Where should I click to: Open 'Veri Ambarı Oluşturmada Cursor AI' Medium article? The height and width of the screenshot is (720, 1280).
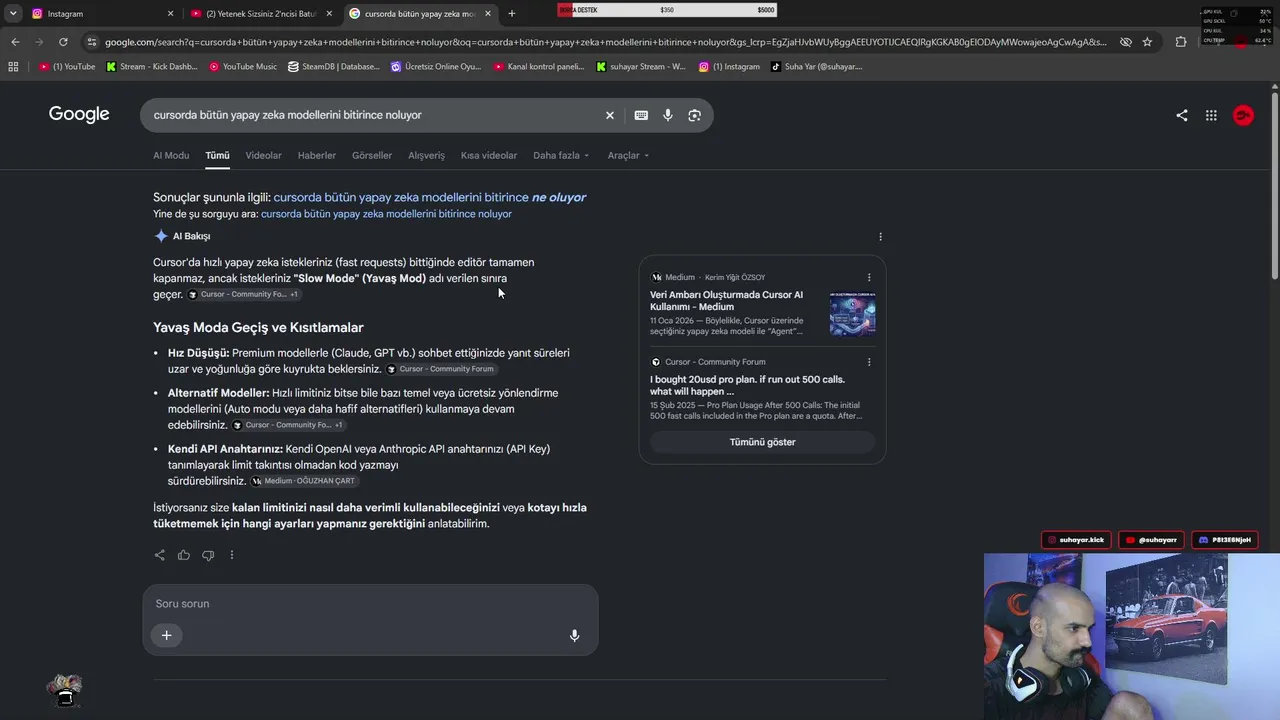(x=727, y=301)
